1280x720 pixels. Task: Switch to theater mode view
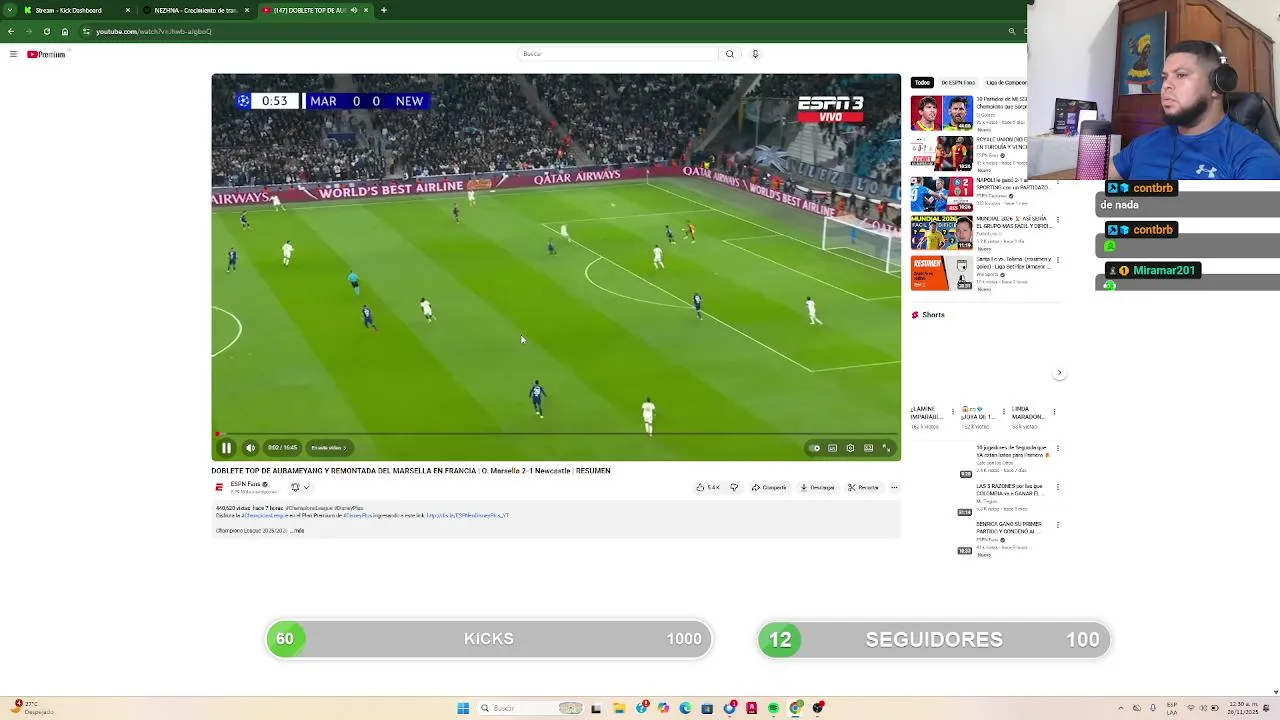tap(868, 448)
